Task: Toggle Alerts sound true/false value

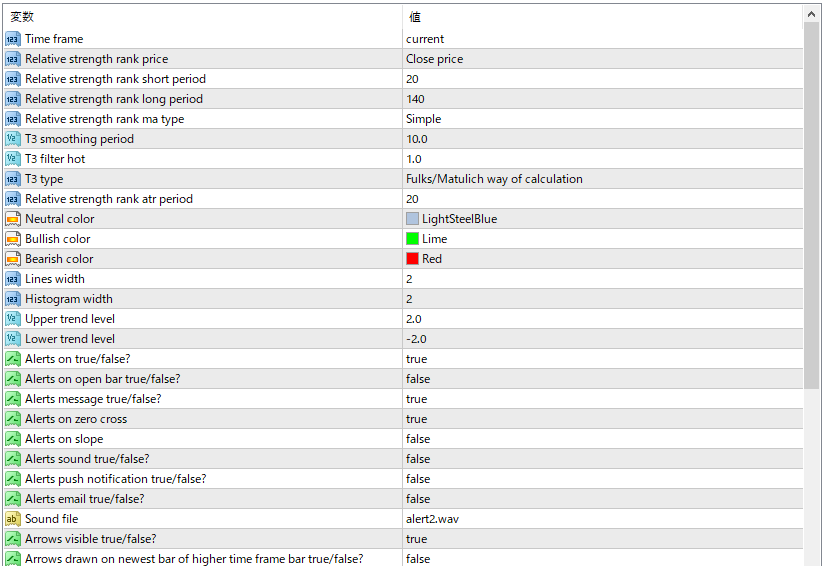Action: pos(418,459)
